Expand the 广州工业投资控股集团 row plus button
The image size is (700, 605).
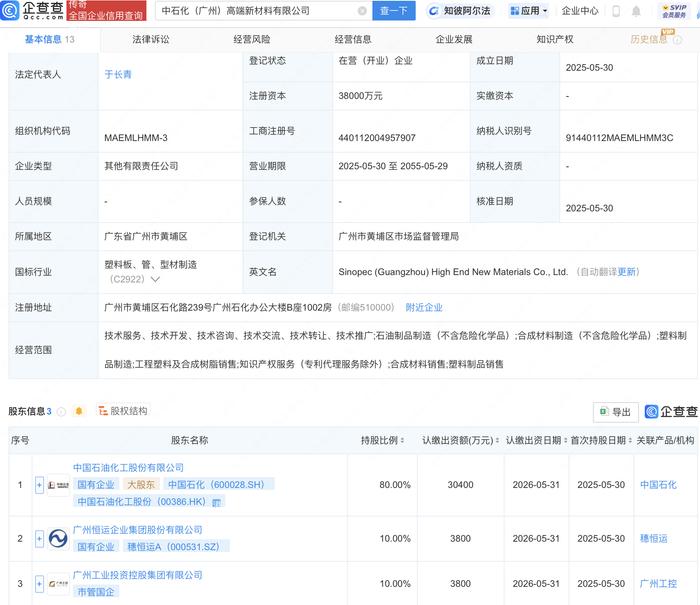[x=39, y=584]
